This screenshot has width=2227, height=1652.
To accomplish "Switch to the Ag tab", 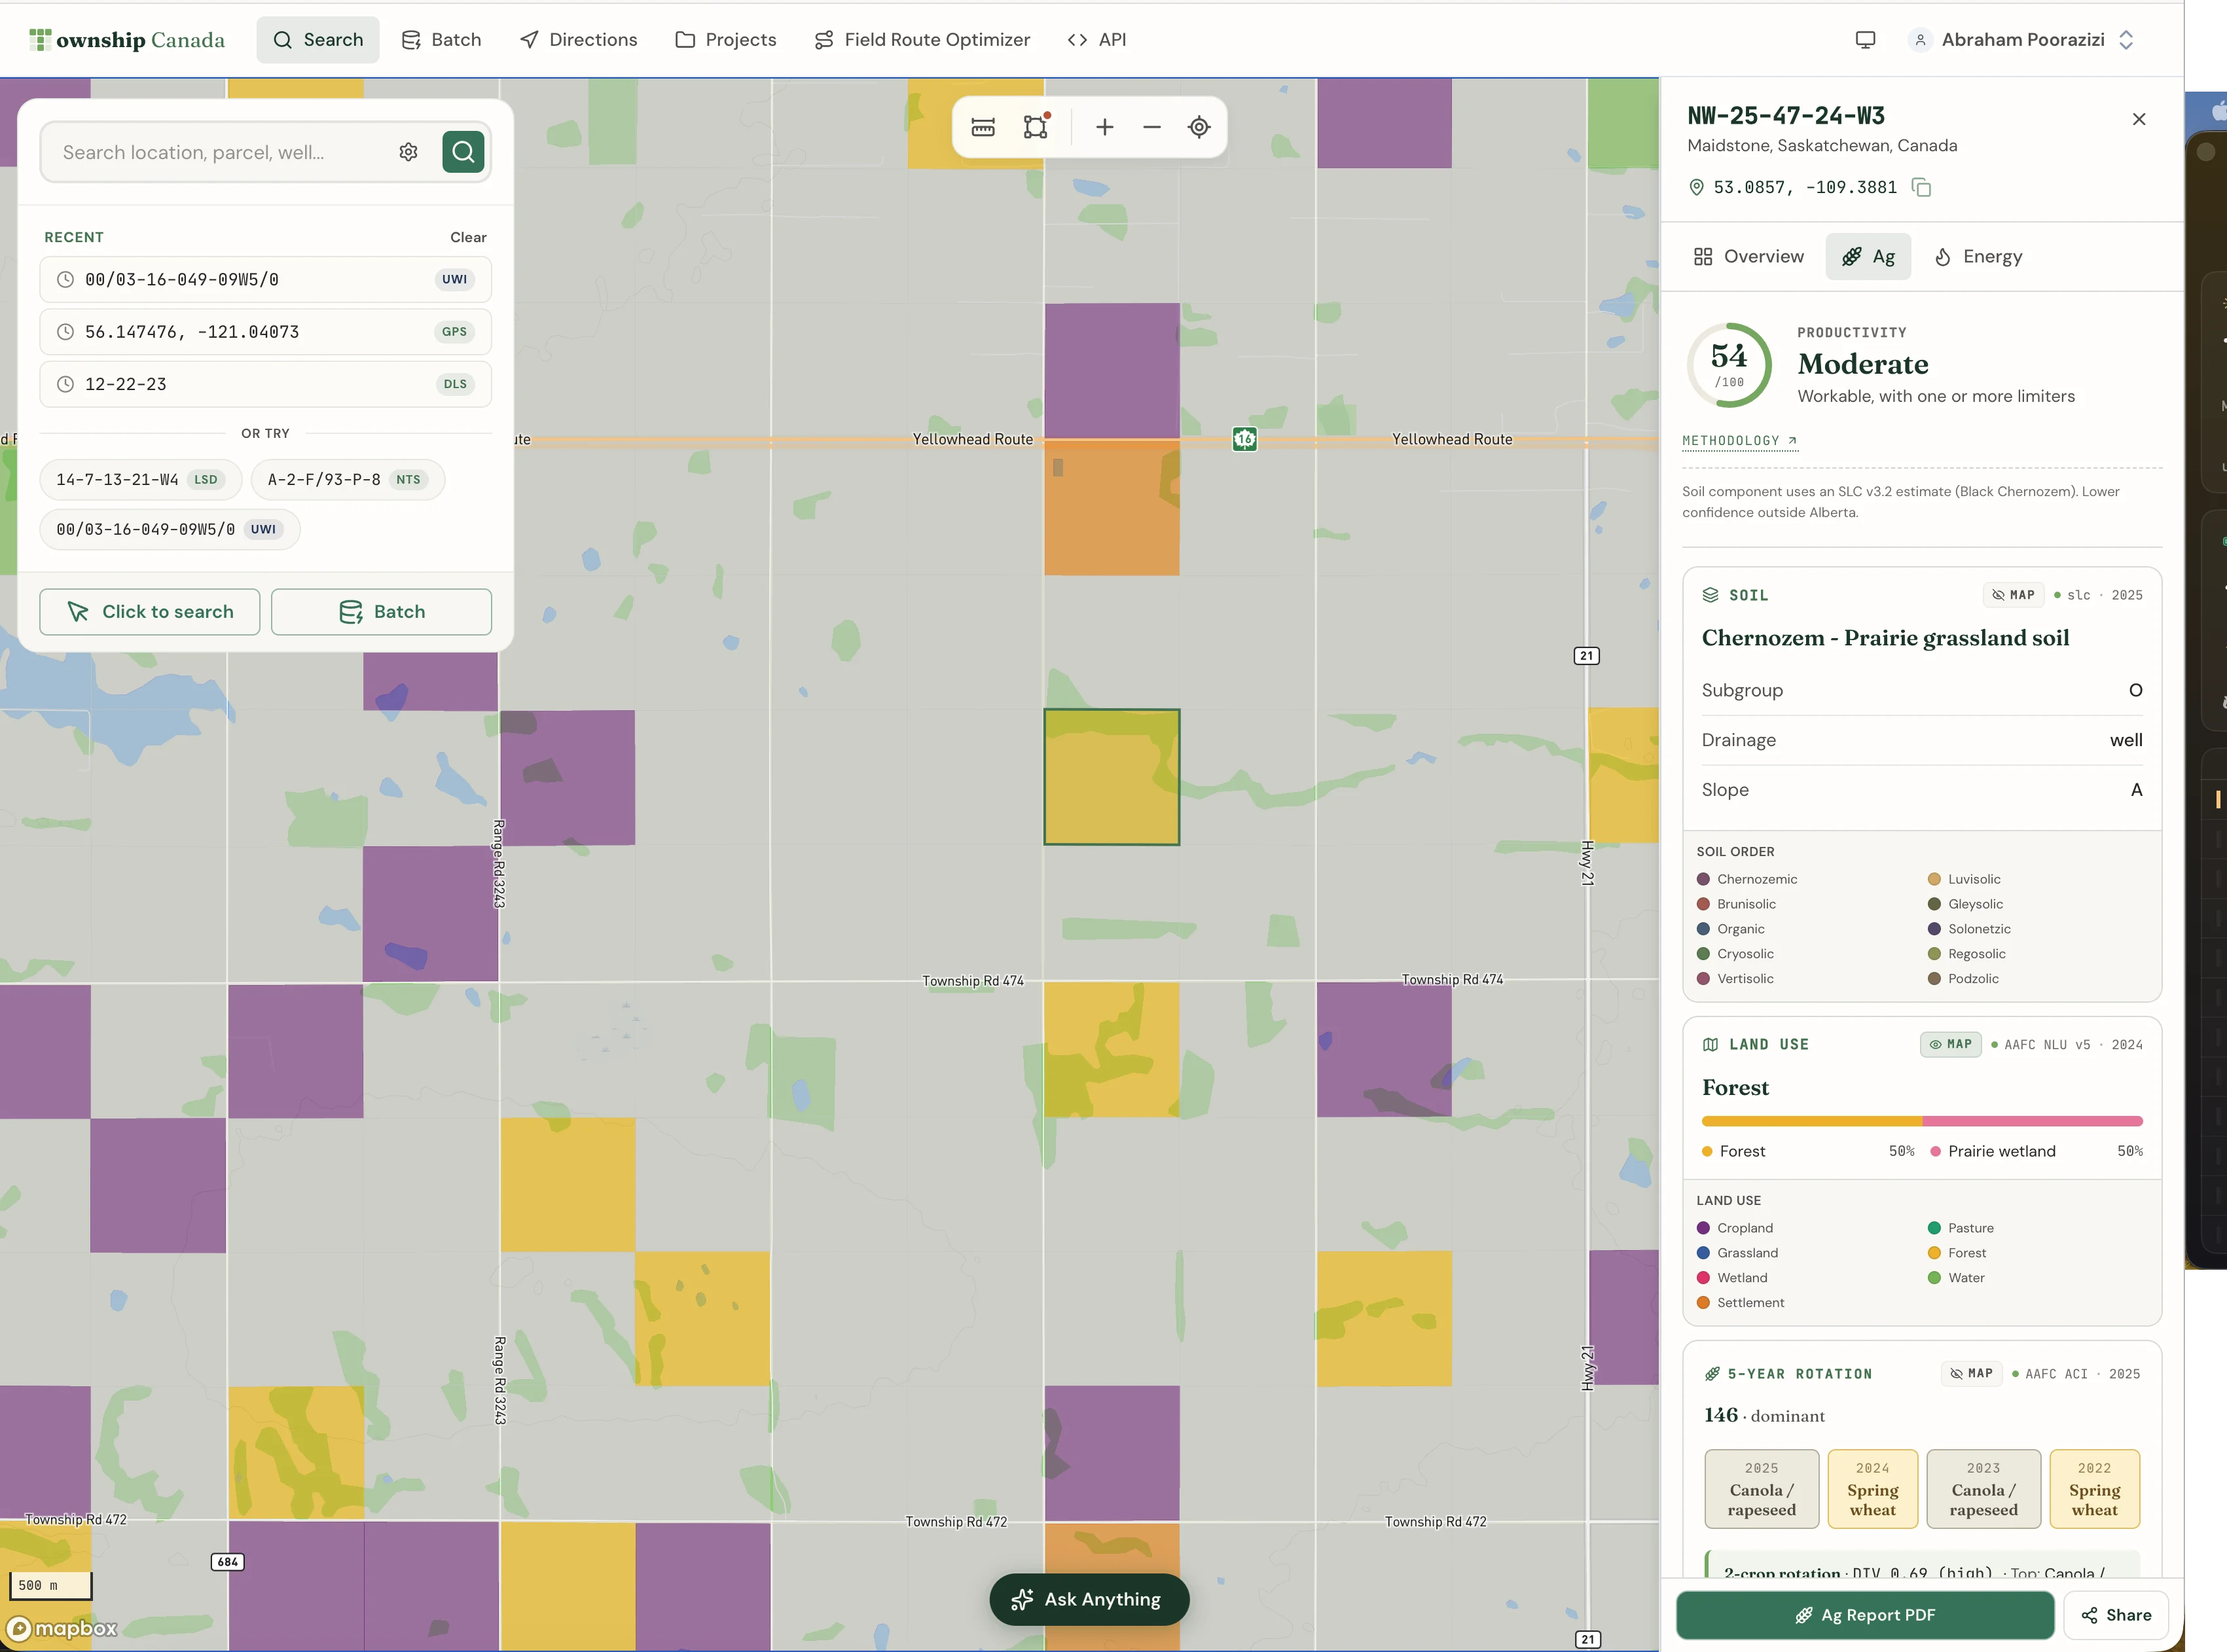I will pyautogui.click(x=1868, y=257).
